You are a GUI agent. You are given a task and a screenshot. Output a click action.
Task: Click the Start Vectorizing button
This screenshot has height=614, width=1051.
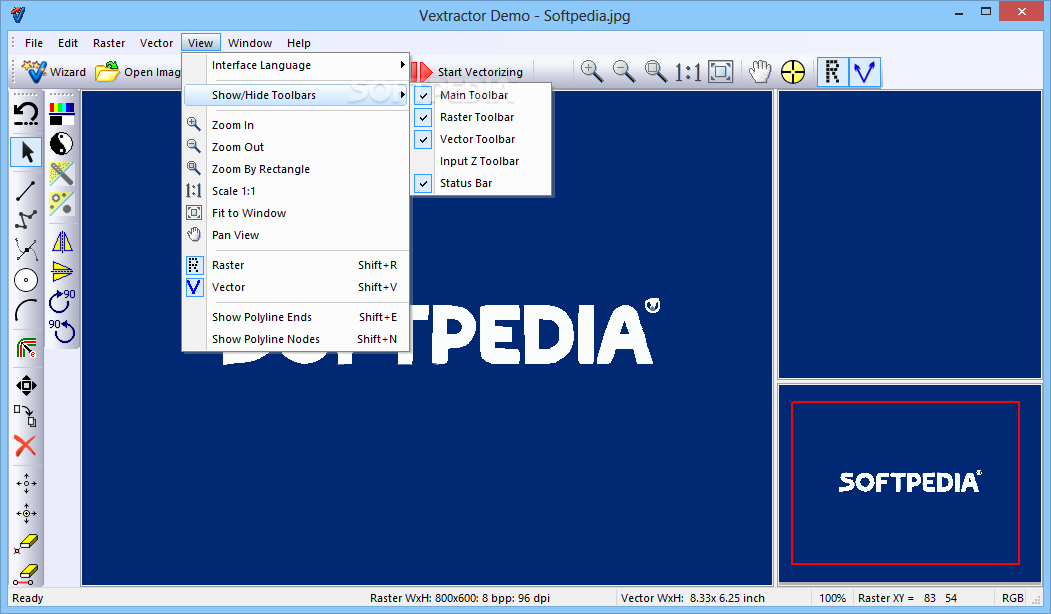tap(468, 72)
